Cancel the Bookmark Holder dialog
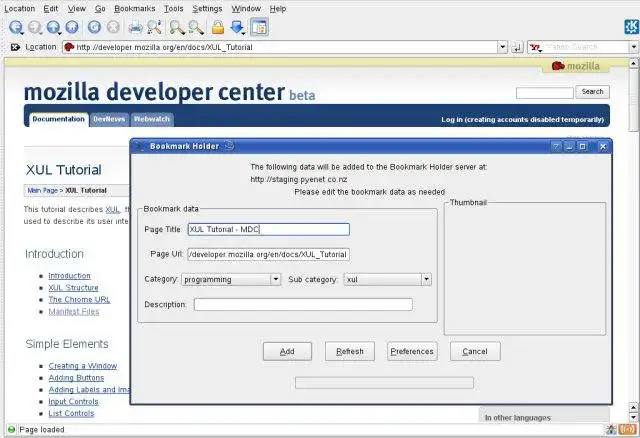Screen dimensions: 640x438 point(475,351)
